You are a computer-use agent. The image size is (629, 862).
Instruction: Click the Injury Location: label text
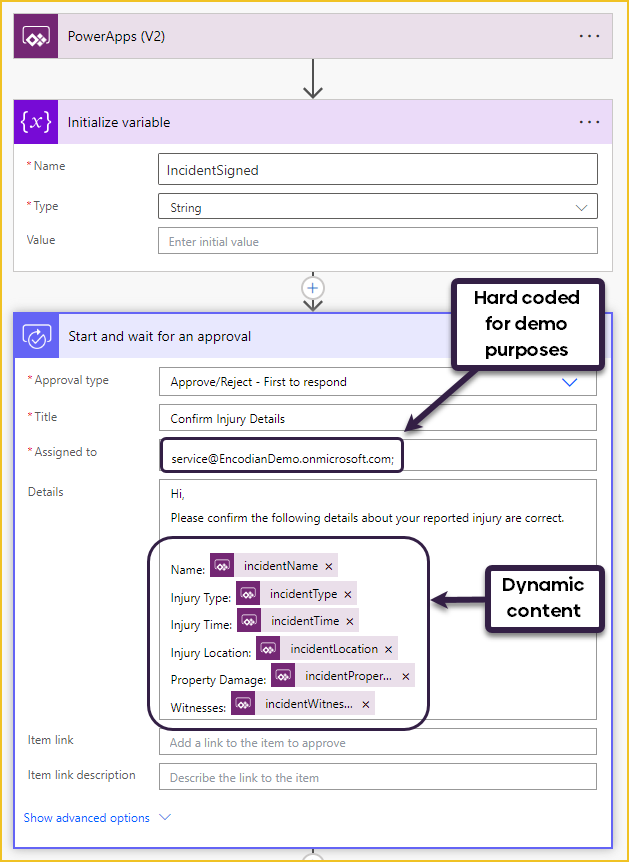(211, 653)
